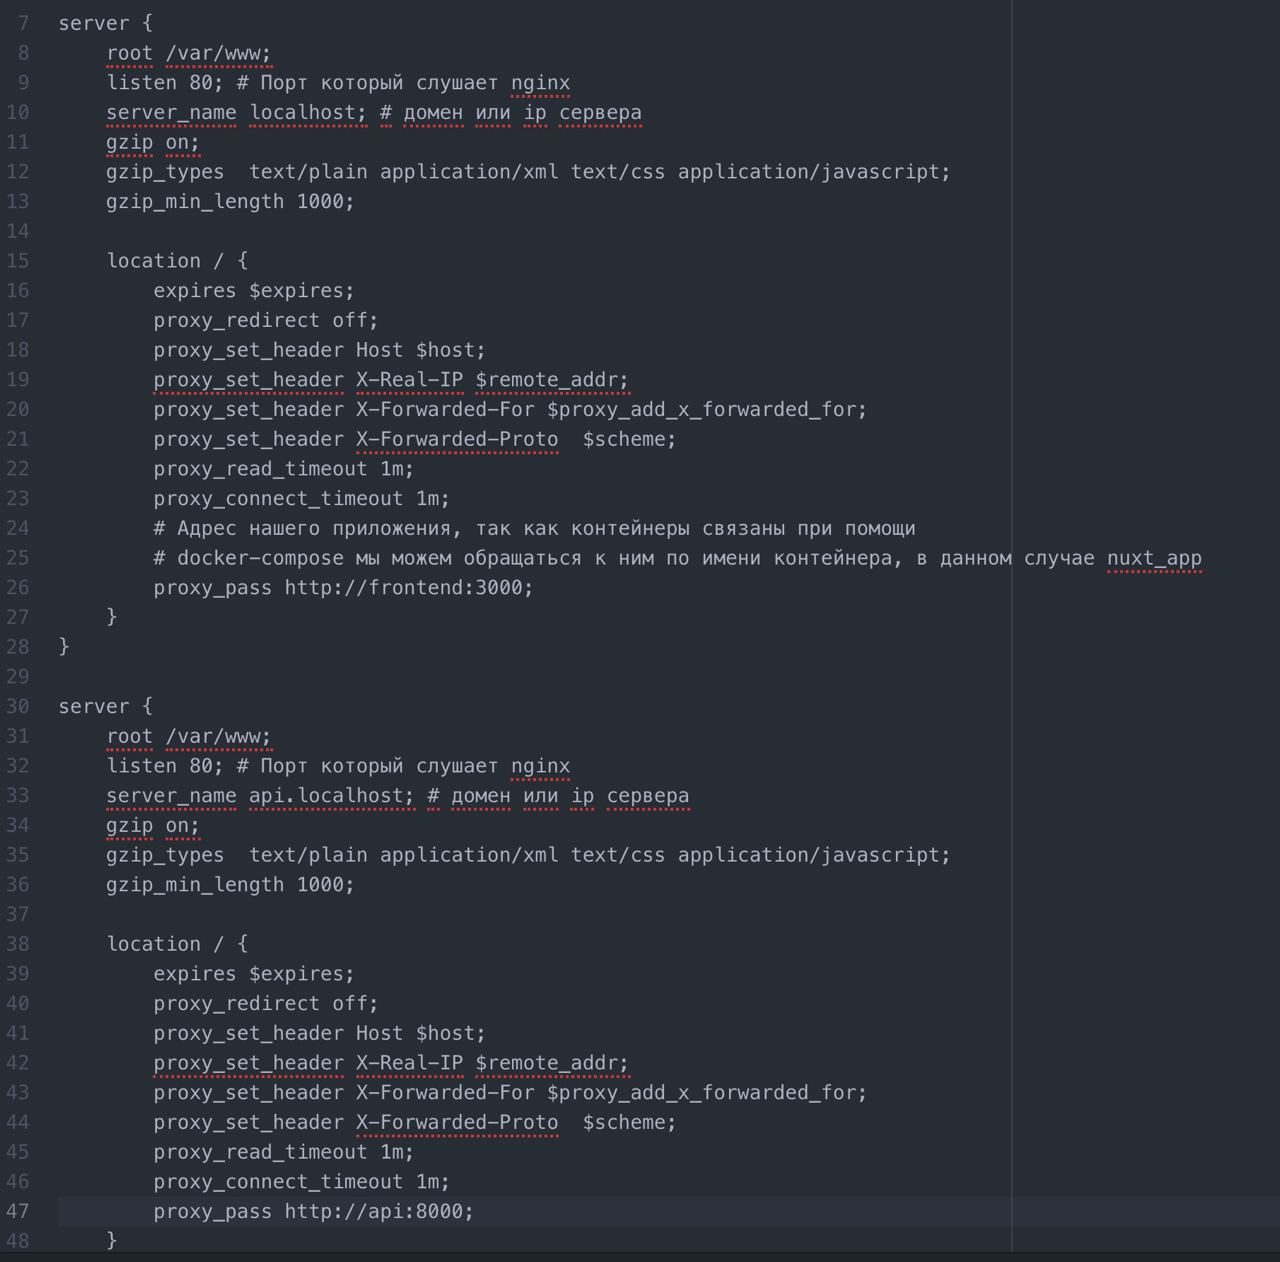
Task: Click 'Host $host;' on line 18
Action: [x=421, y=350]
